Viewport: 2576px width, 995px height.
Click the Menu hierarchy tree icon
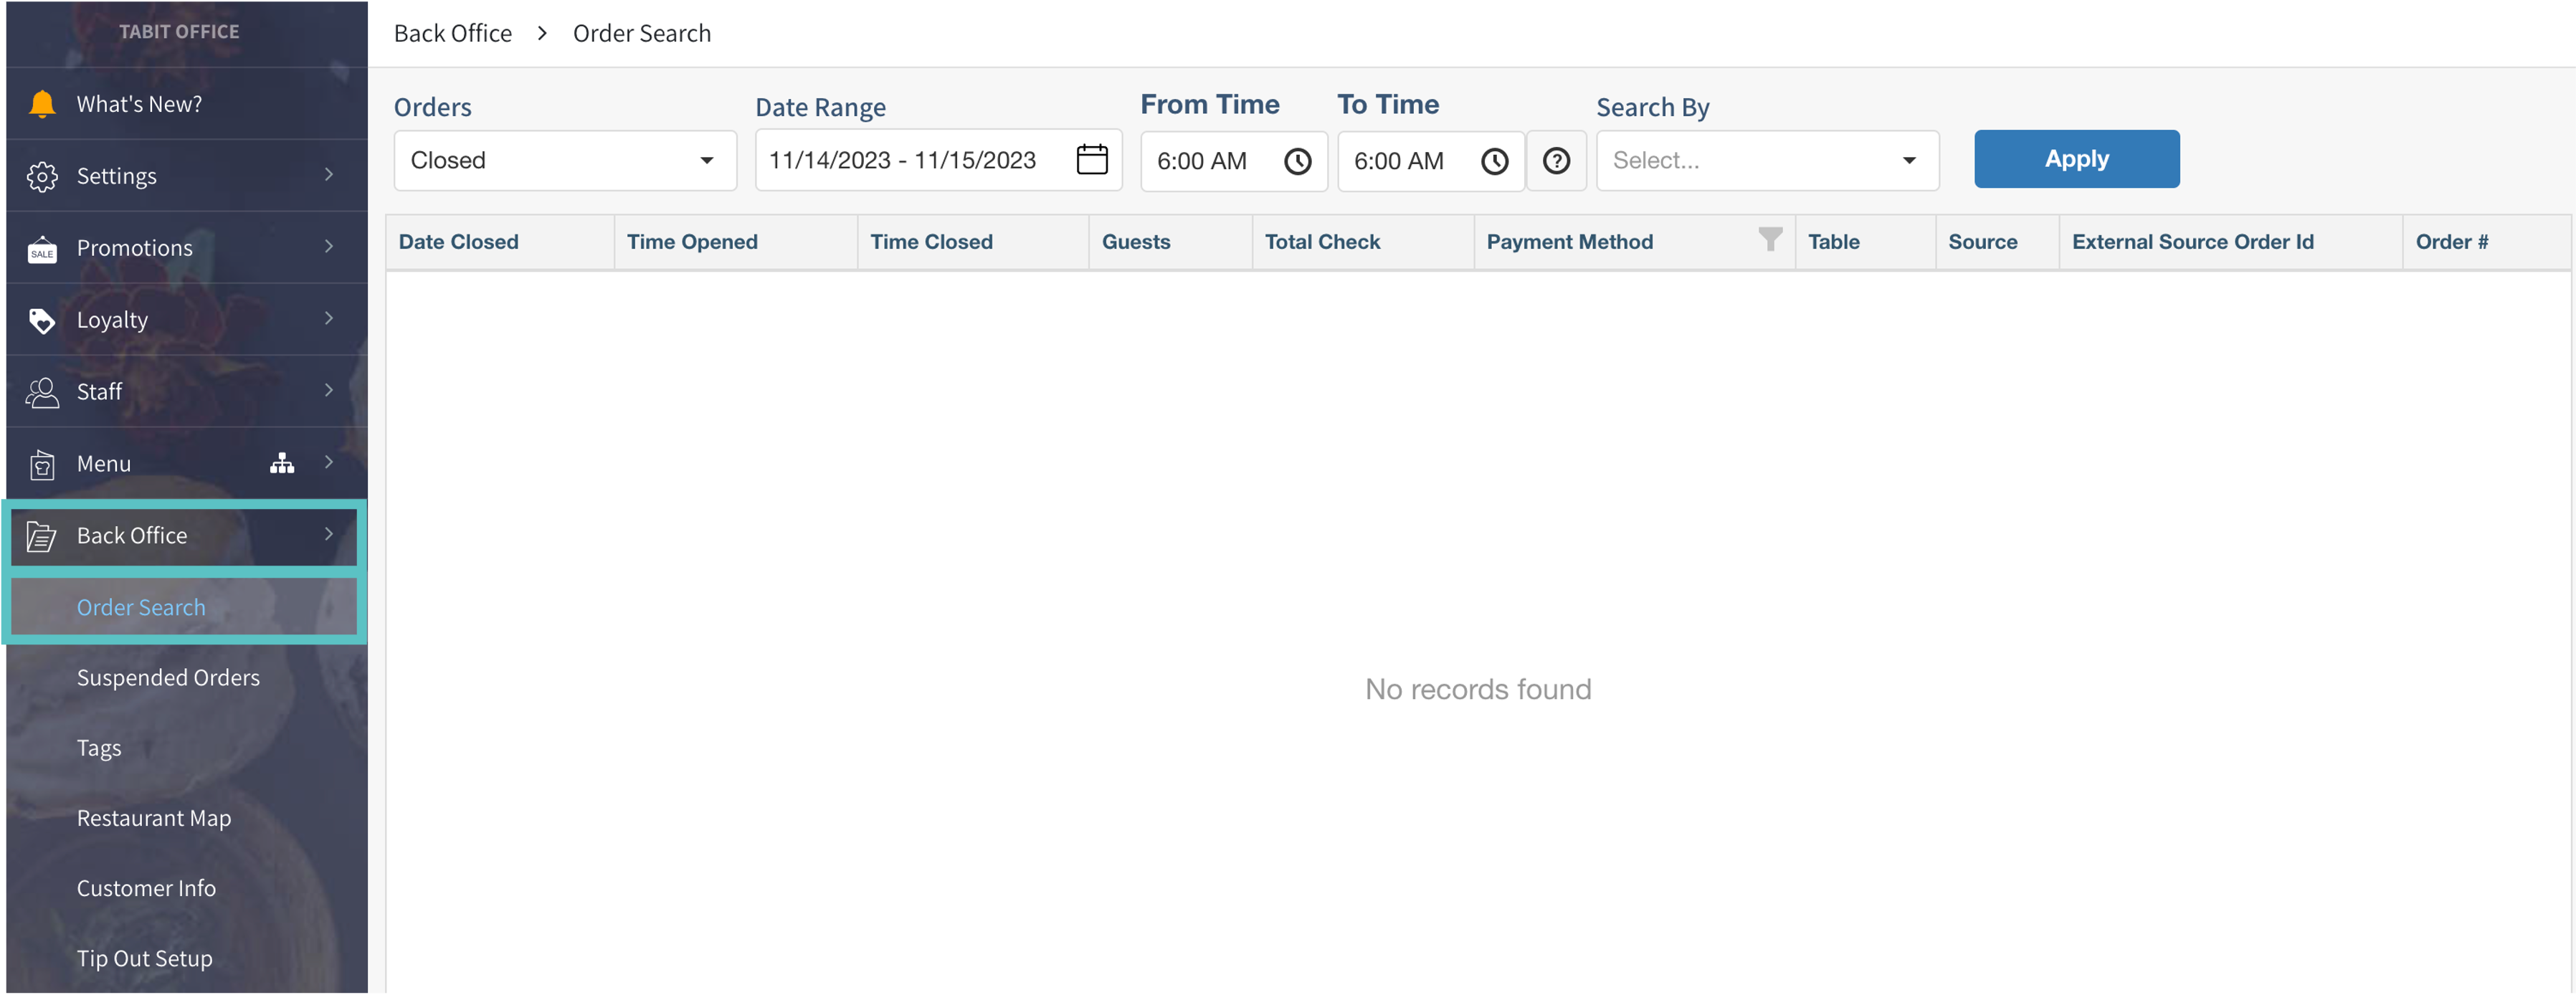coord(282,463)
